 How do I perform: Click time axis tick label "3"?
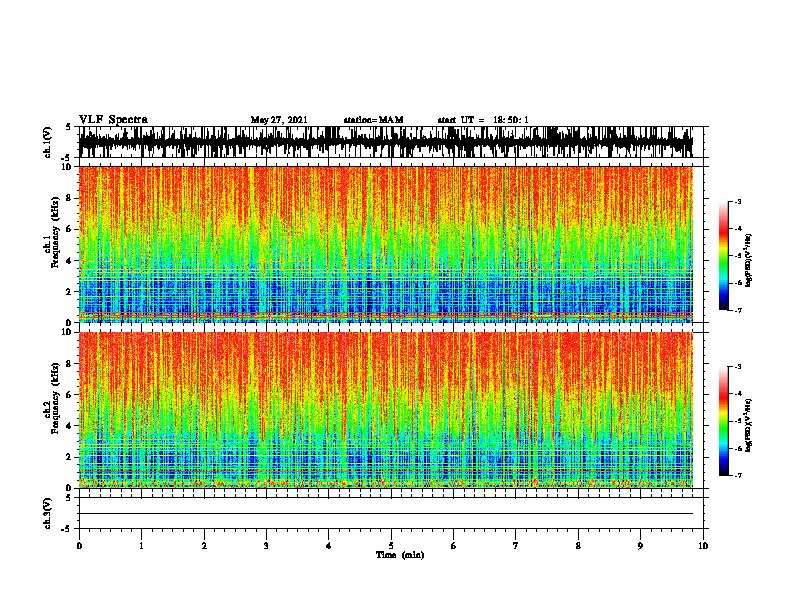[x=266, y=546]
